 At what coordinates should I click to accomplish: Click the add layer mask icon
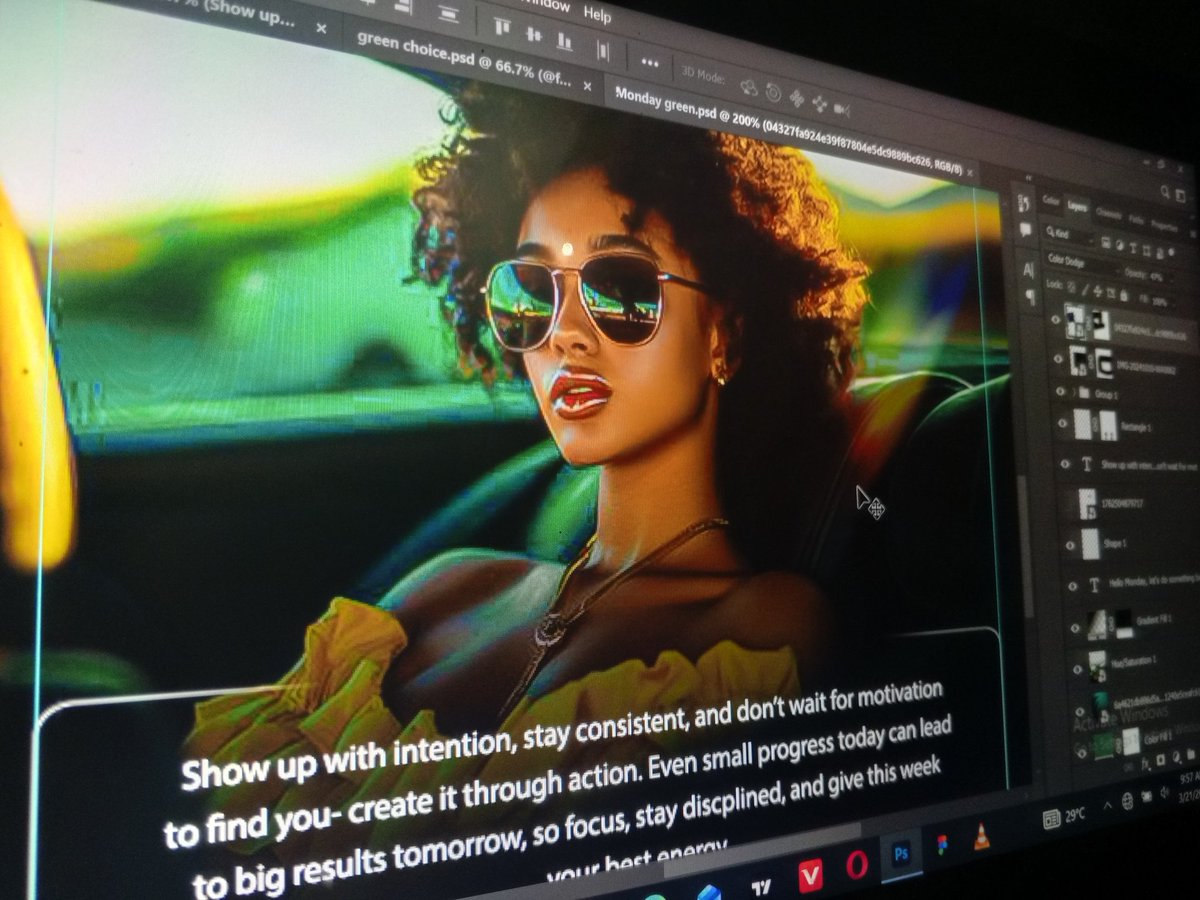coord(1161,759)
